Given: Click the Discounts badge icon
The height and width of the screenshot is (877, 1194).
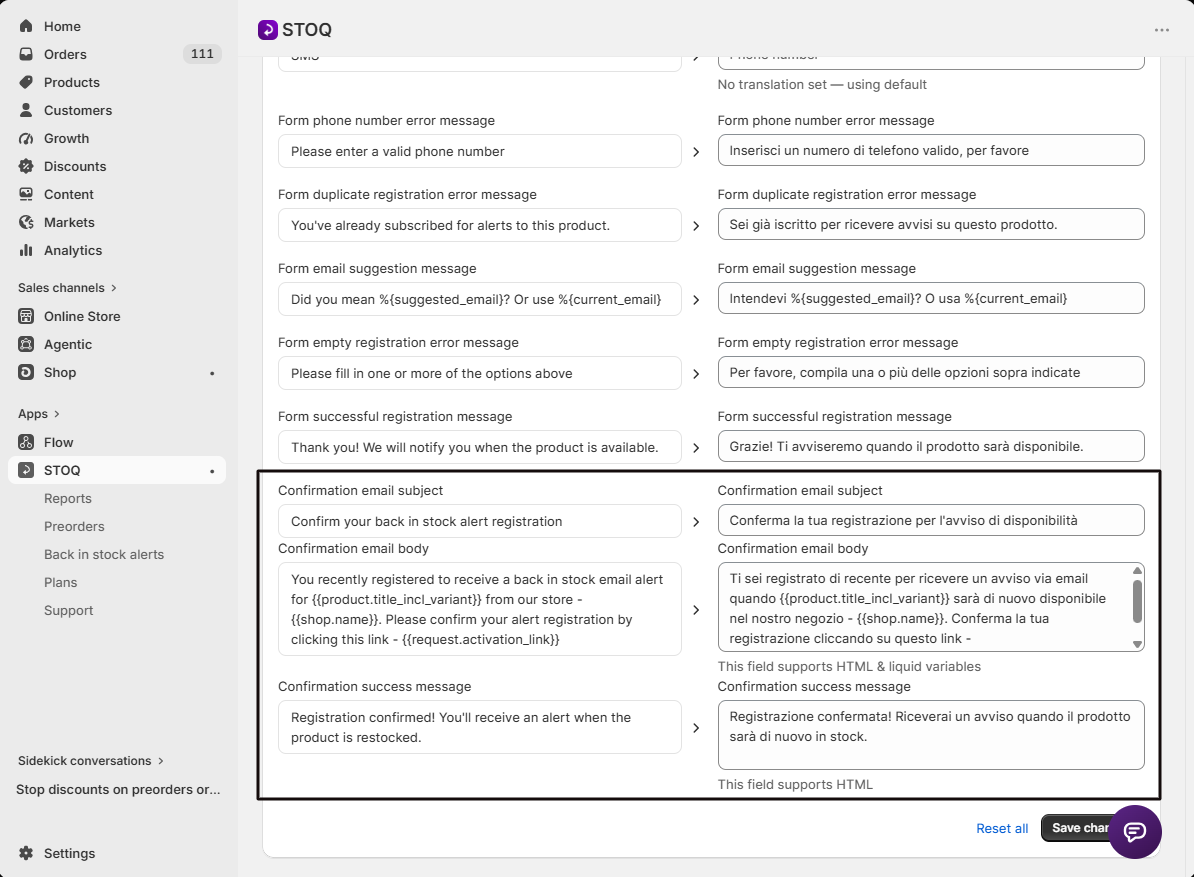Looking at the screenshot, I should [26, 166].
